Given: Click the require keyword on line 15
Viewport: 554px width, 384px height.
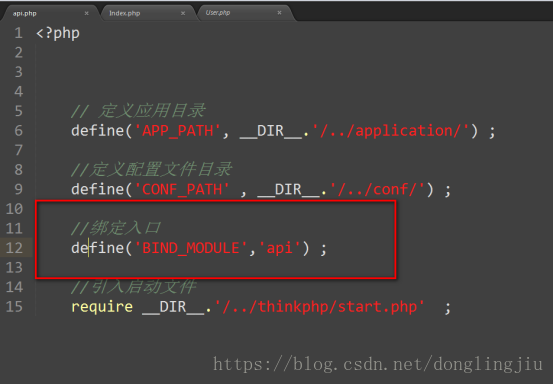Looking at the screenshot, I should point(102,307).
